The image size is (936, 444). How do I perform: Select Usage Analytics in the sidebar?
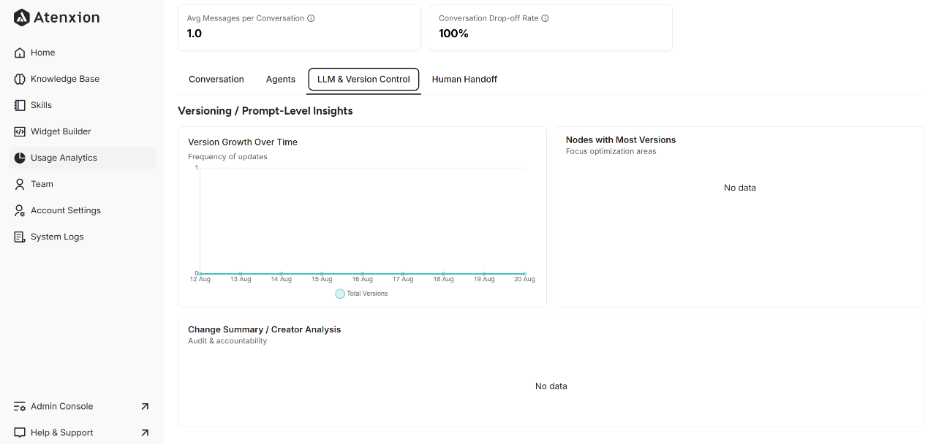(x=84, y=158)
